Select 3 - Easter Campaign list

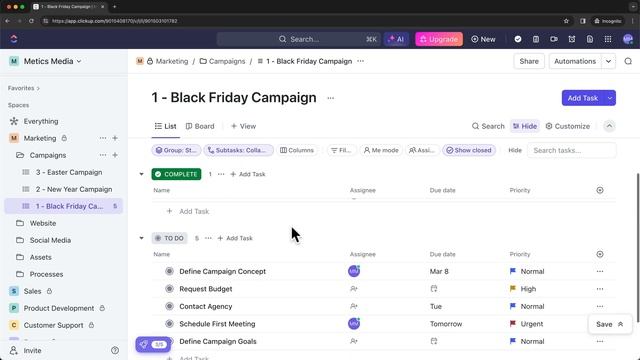(69, 172)
